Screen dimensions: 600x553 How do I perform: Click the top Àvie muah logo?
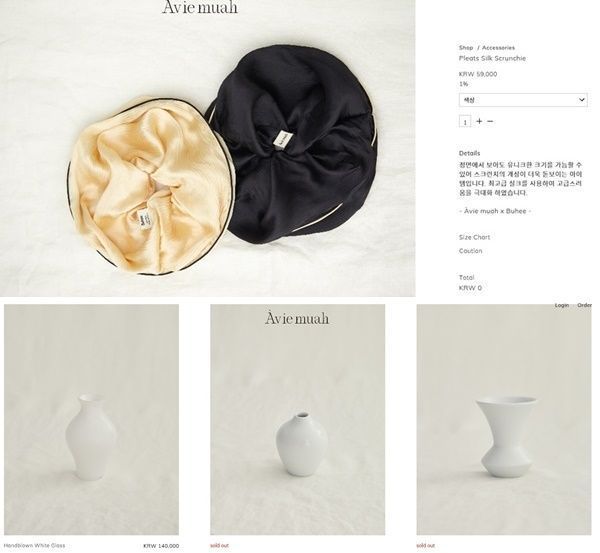199,8
